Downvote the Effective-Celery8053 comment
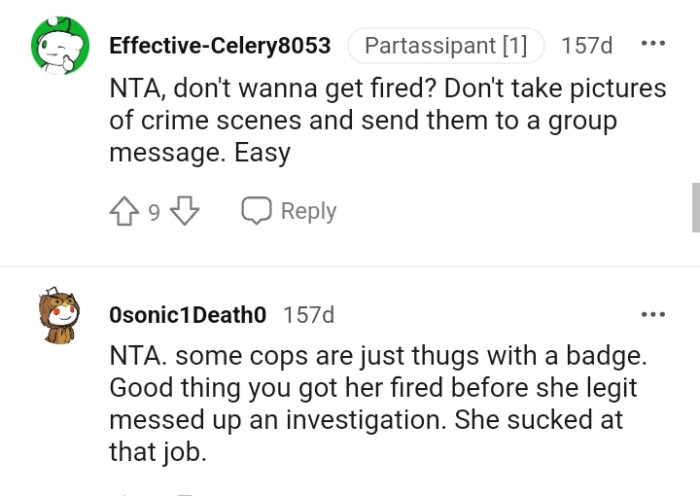 (x=186, y=211)
